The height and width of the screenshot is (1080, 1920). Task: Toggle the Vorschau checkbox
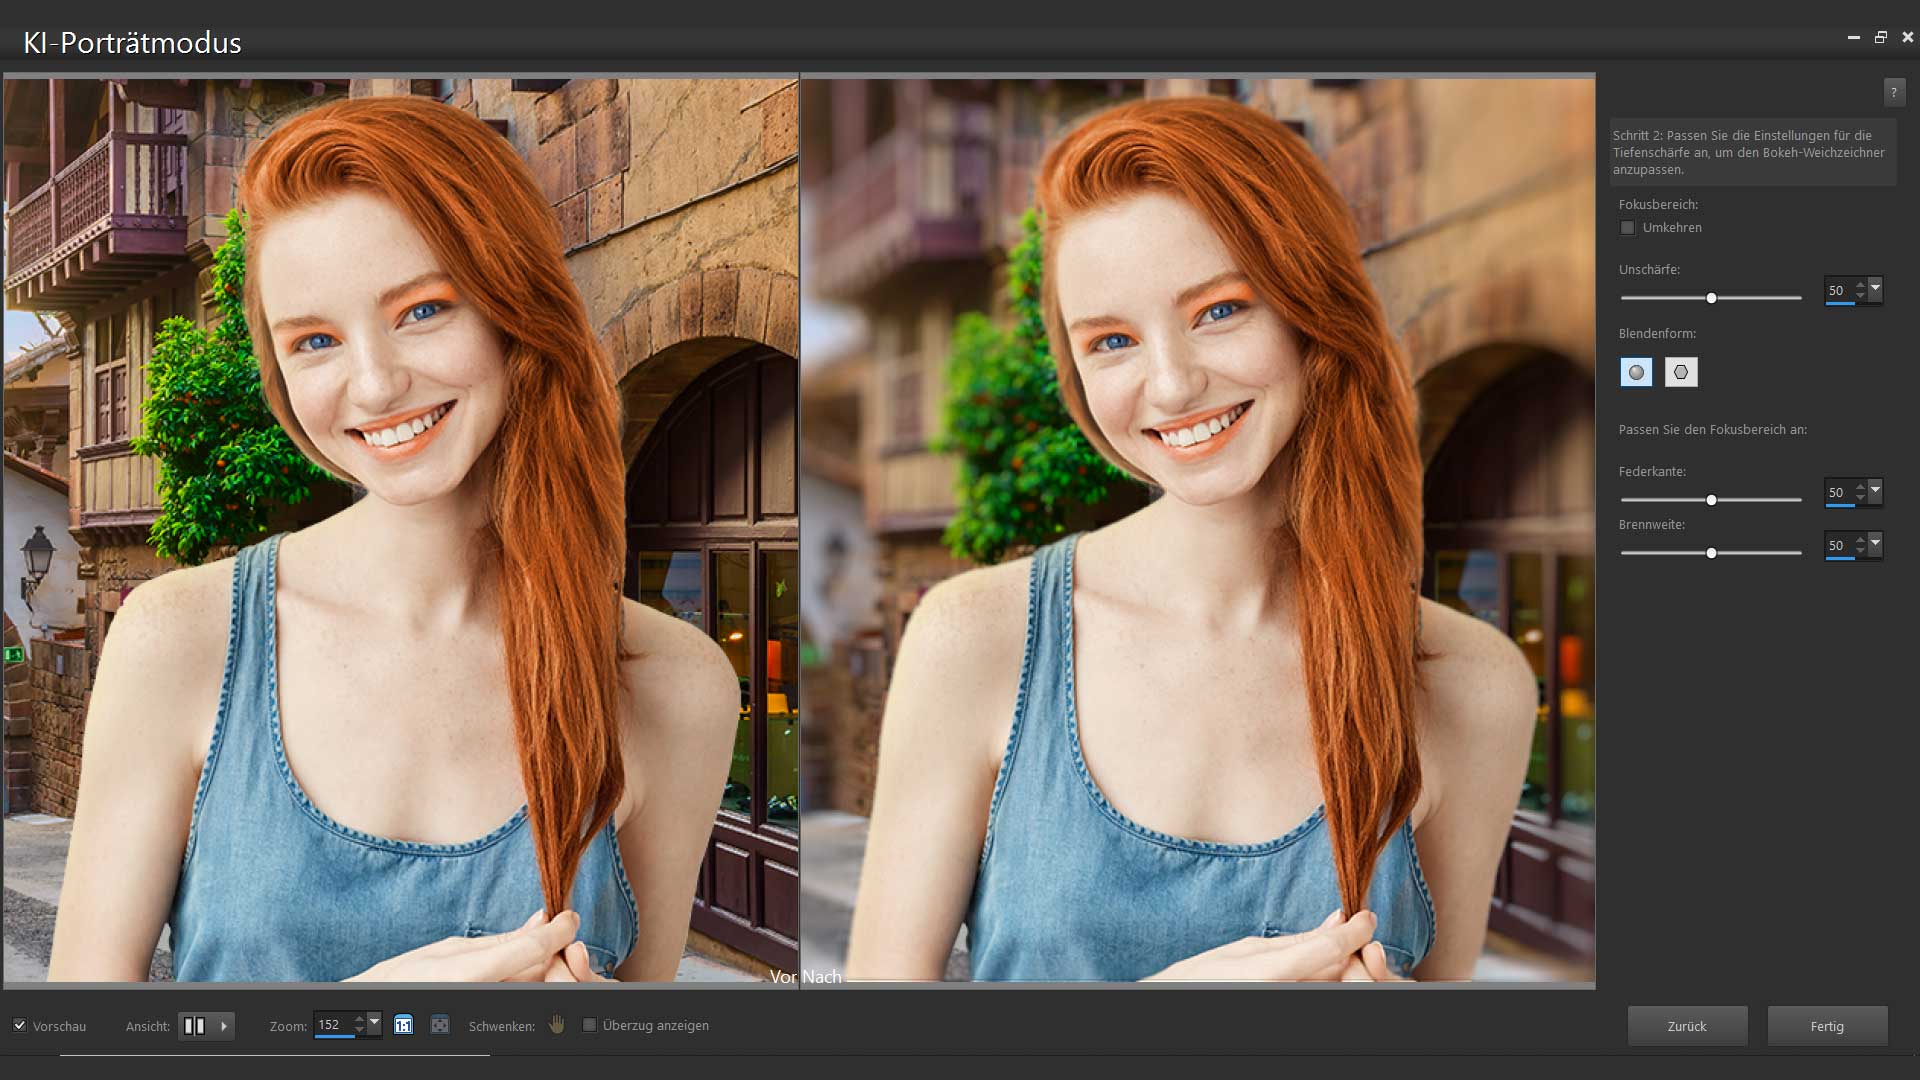tap(20, 1025)
